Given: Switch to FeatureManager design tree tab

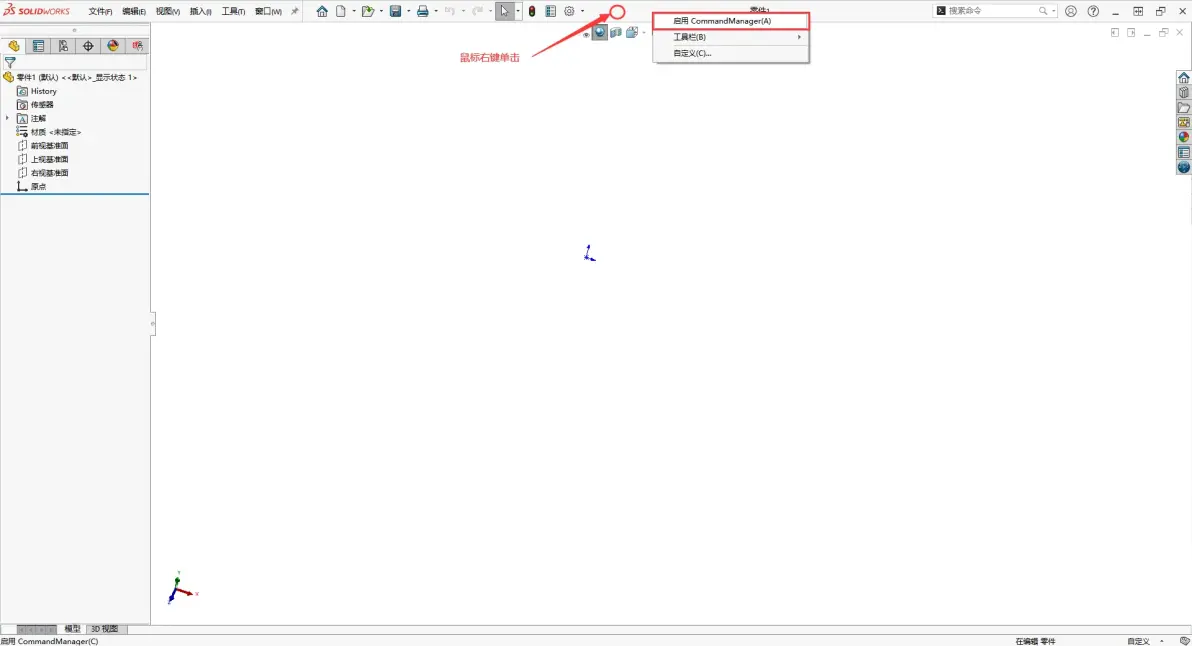Looking at the screenshot, I should point(14,46).
